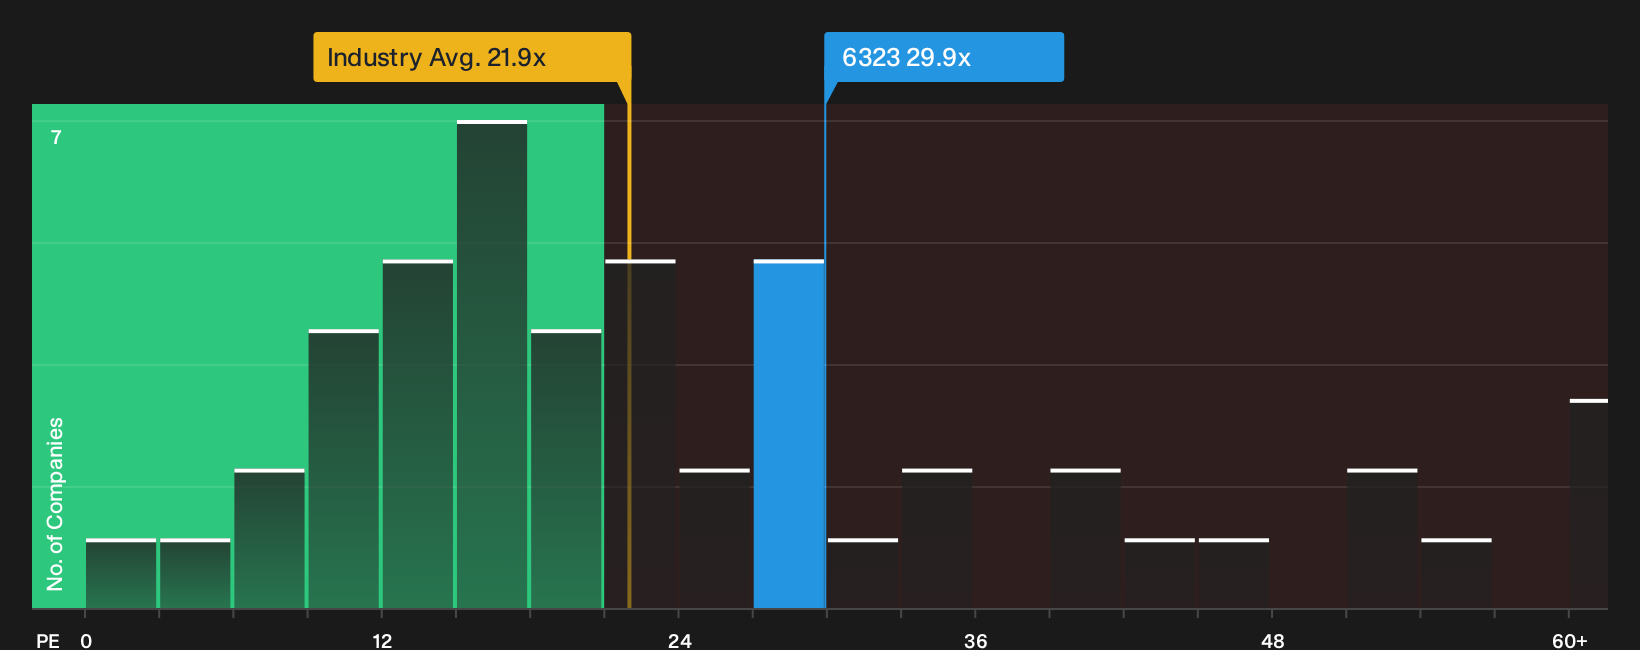Image resolution: width=1640 pixels, height=650 pixels.
Task: Click the PE axis label
Action: pos(48,640)
